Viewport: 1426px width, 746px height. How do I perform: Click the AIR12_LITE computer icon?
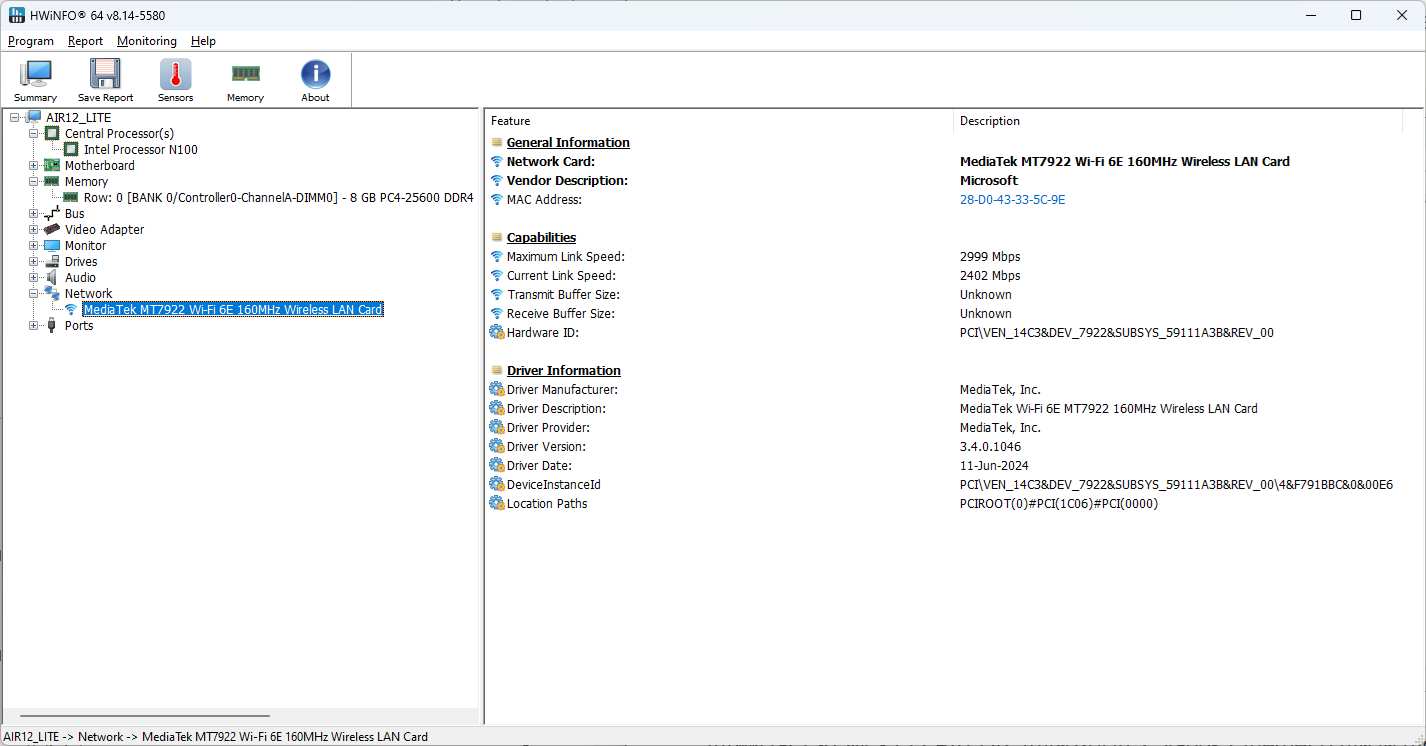tap(34, 118)
